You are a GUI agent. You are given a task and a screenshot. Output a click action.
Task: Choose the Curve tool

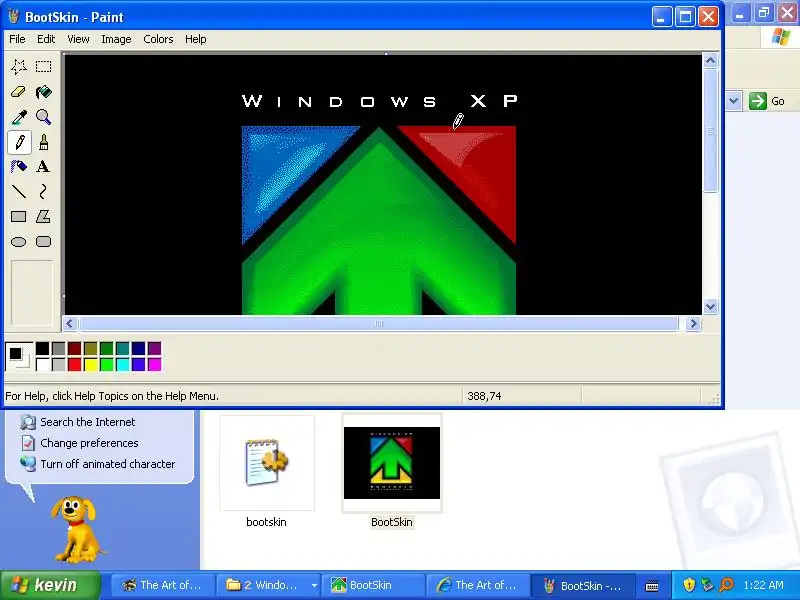43,191
